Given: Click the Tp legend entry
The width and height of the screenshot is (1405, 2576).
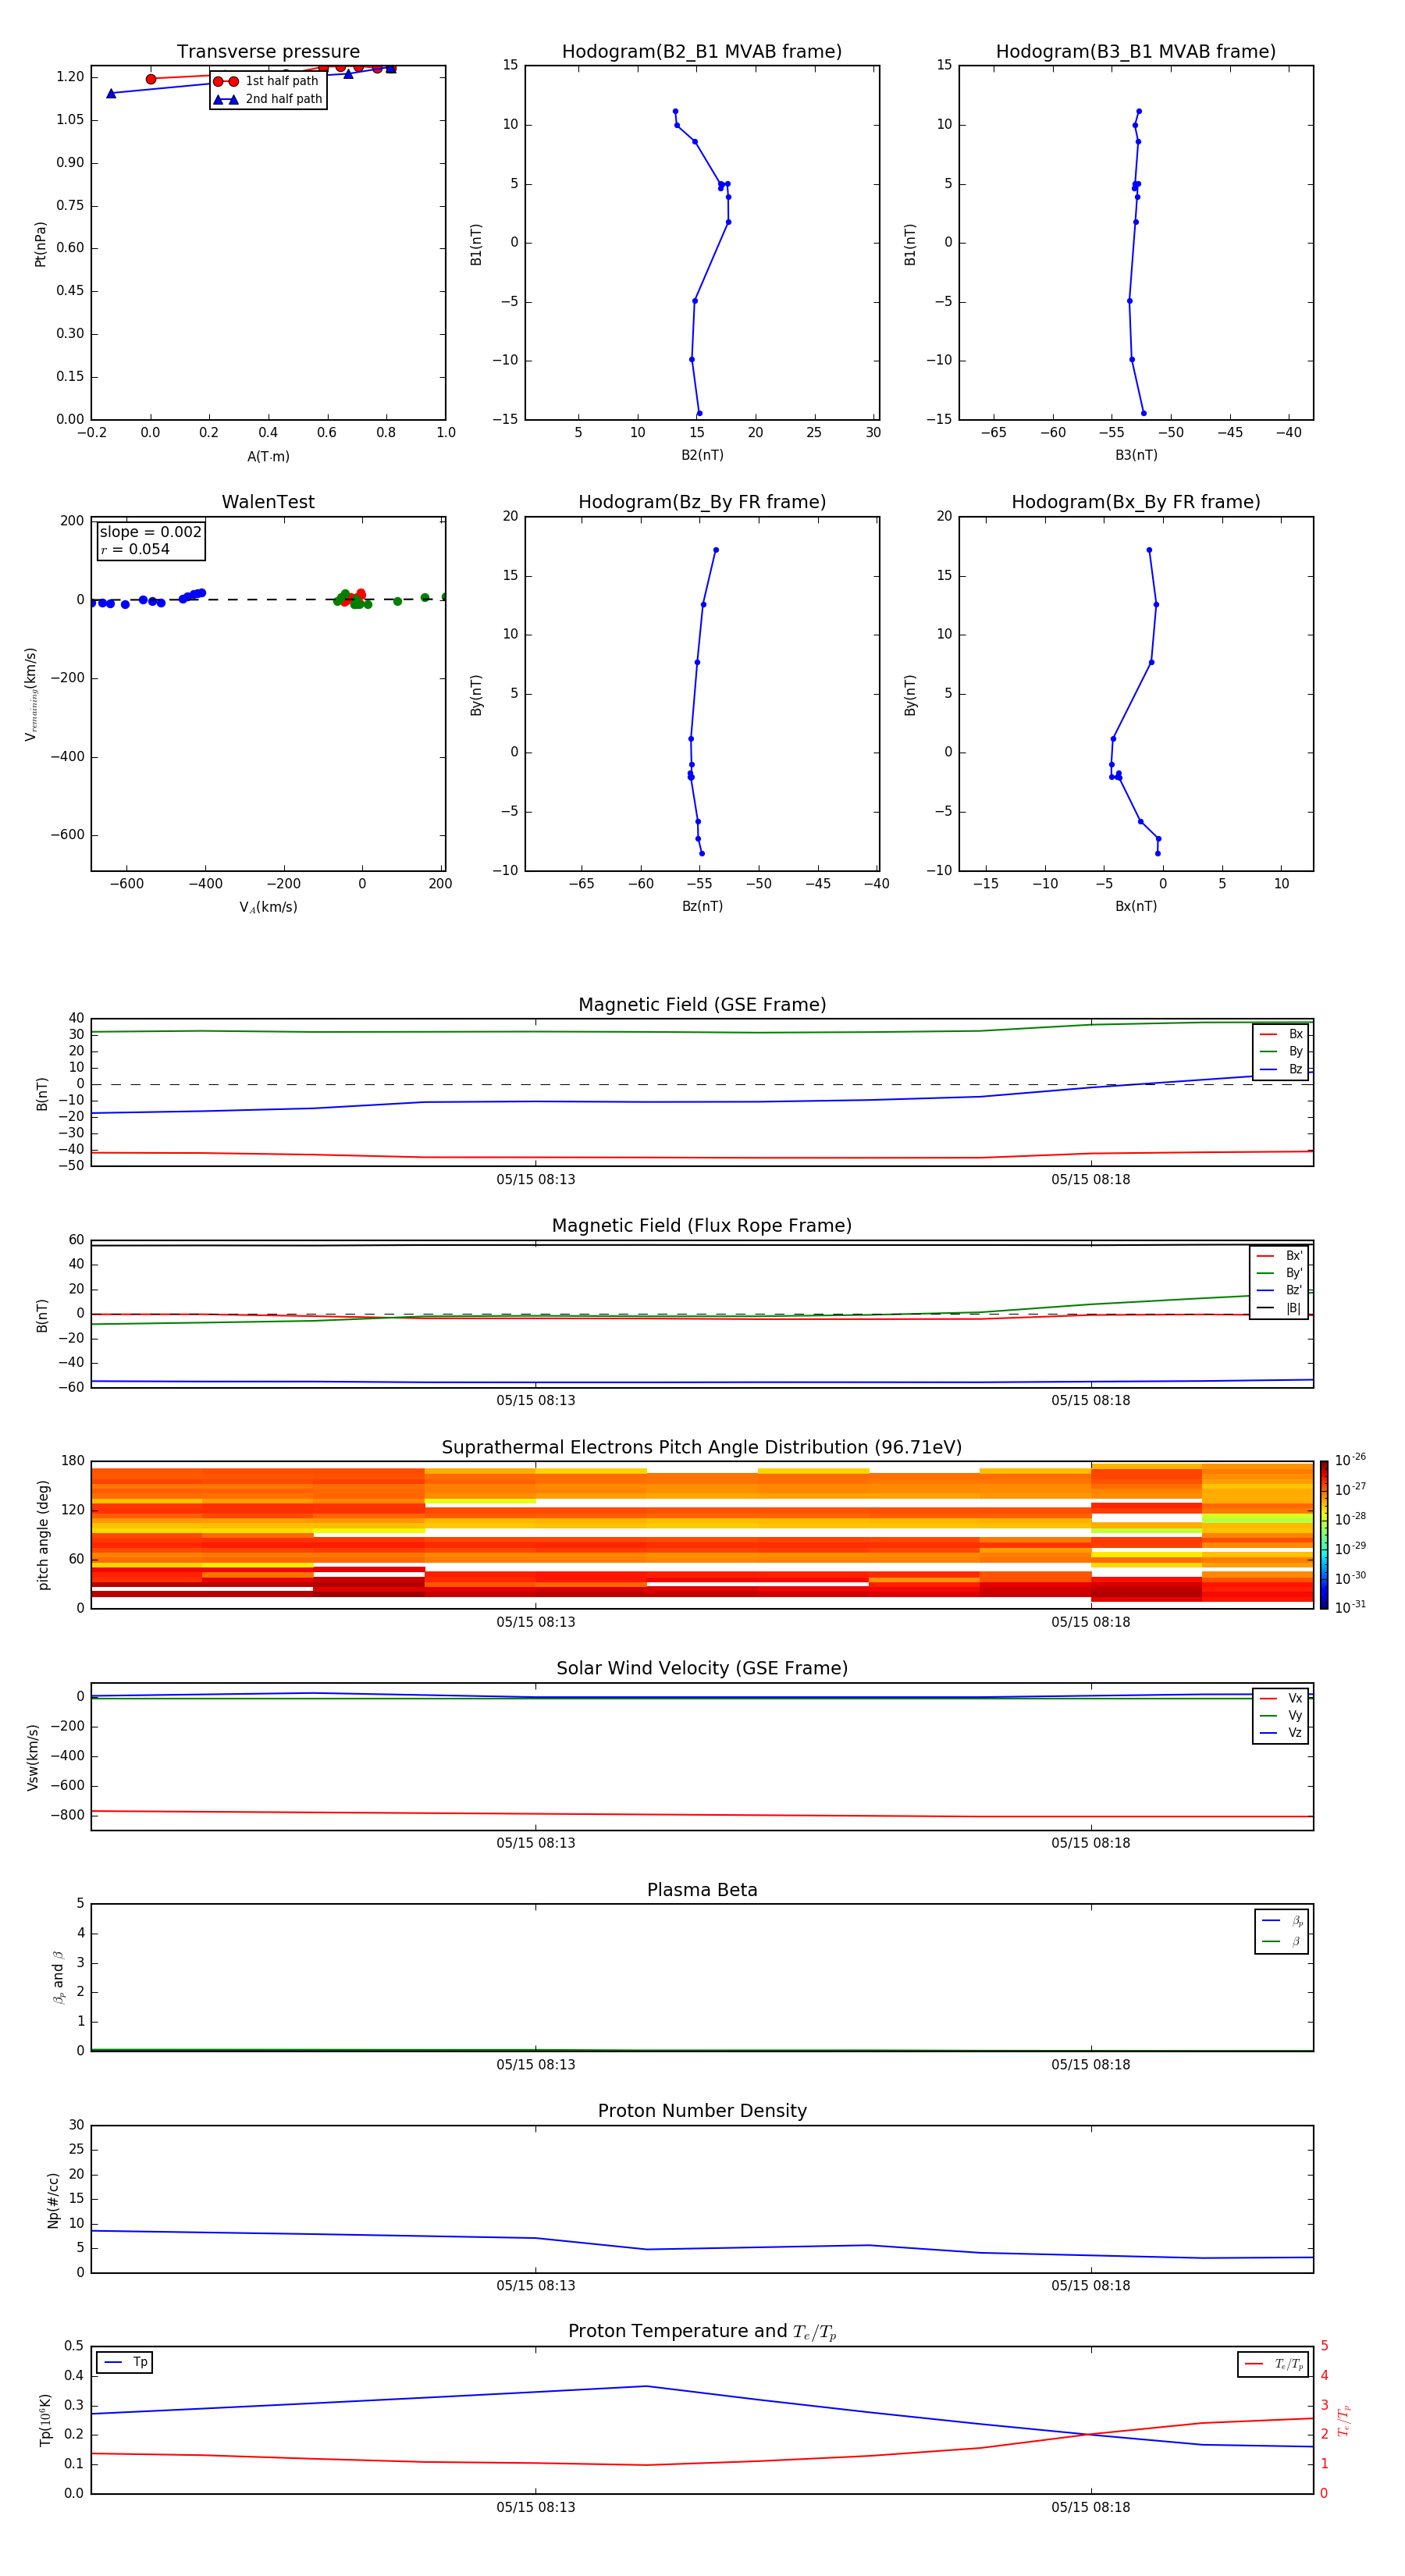Looking at the screenshot, I should 125,2362.
